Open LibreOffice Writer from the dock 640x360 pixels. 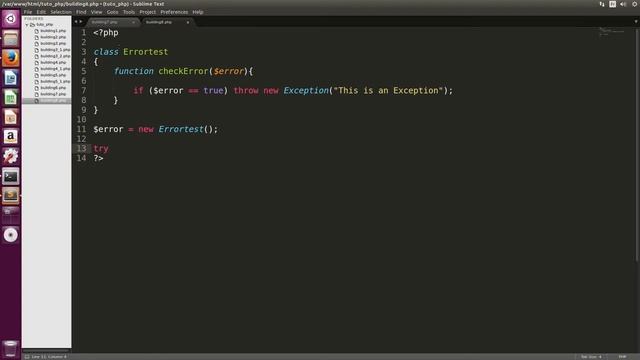[11, 78]
